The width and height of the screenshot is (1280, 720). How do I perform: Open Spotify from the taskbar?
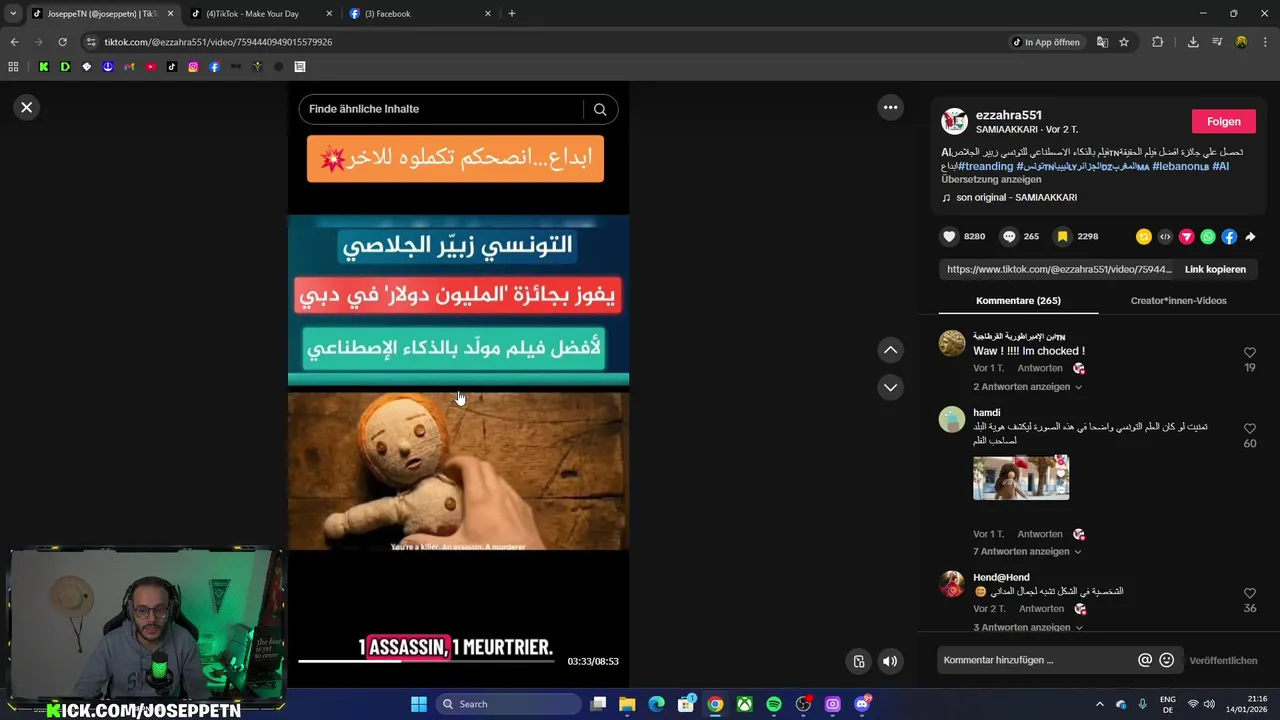pos(774,704)
